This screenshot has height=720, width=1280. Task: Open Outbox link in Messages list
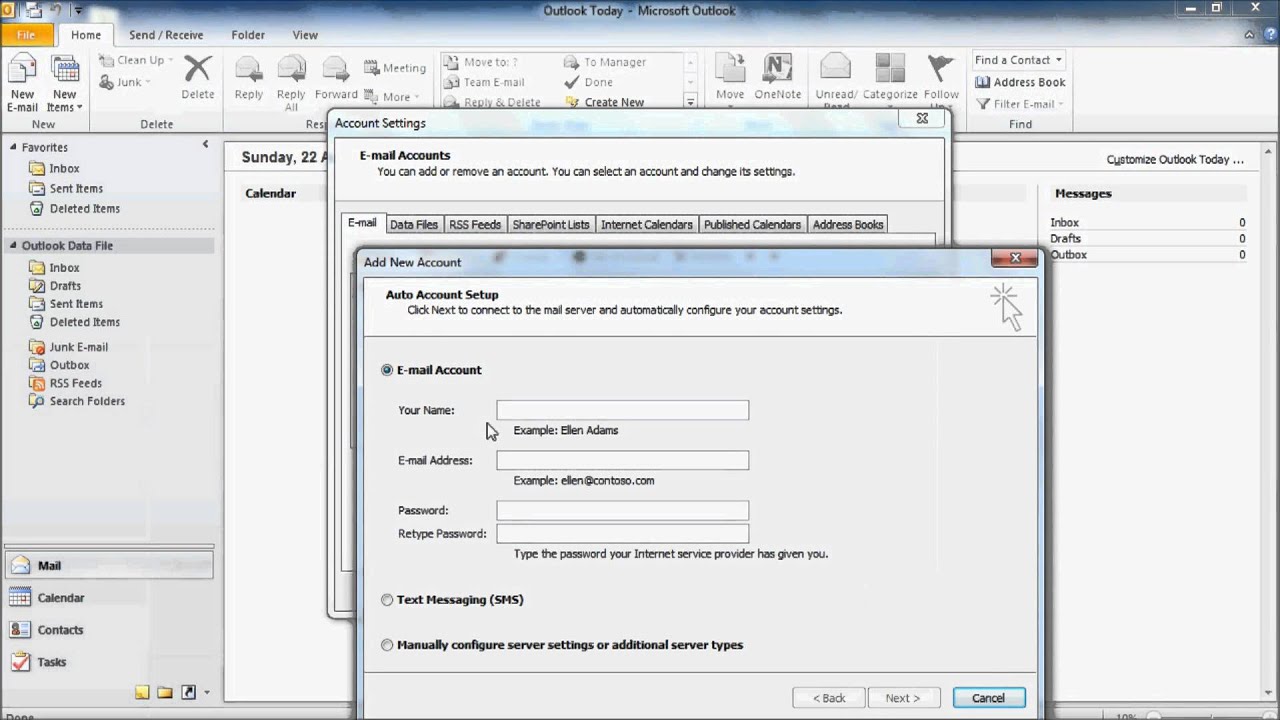tap(1068, 255)
